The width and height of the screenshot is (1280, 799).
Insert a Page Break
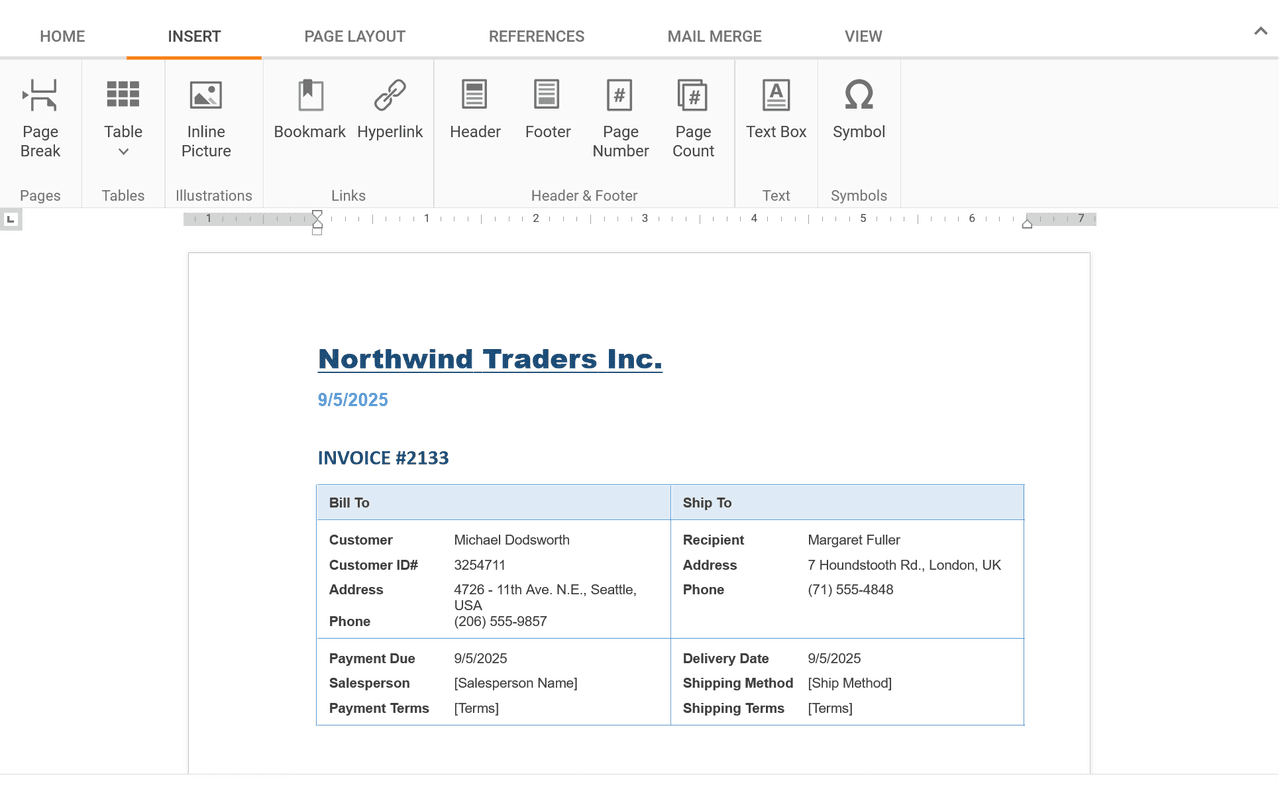click(40, 119)
